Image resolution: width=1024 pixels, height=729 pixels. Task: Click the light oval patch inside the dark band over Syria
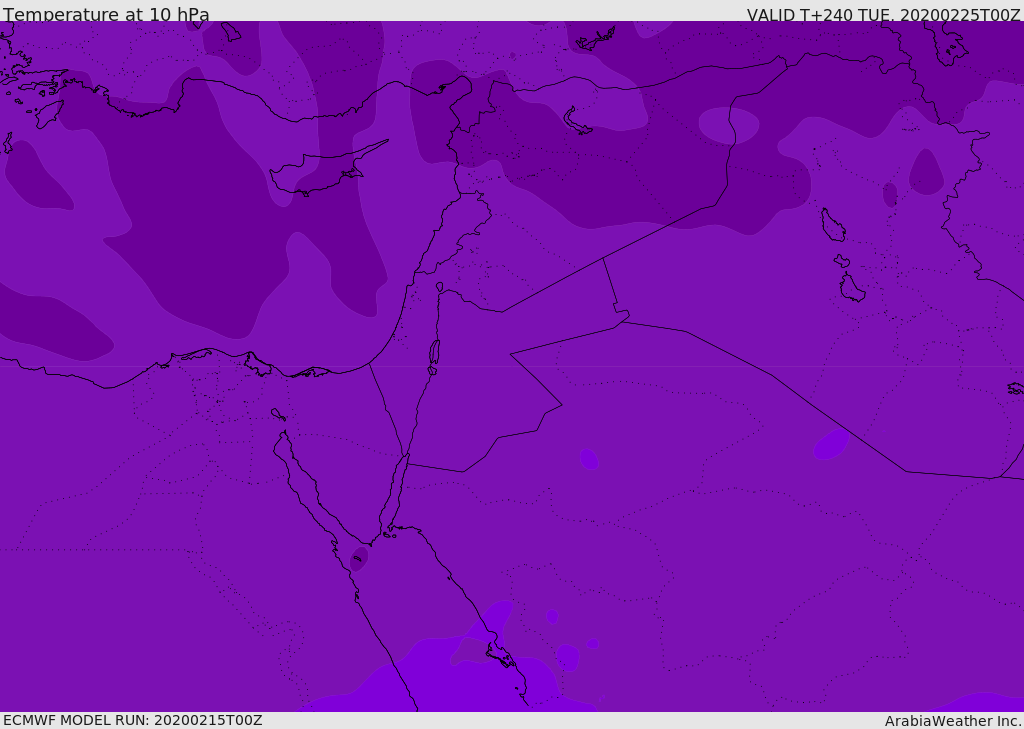tap(728, 125)
